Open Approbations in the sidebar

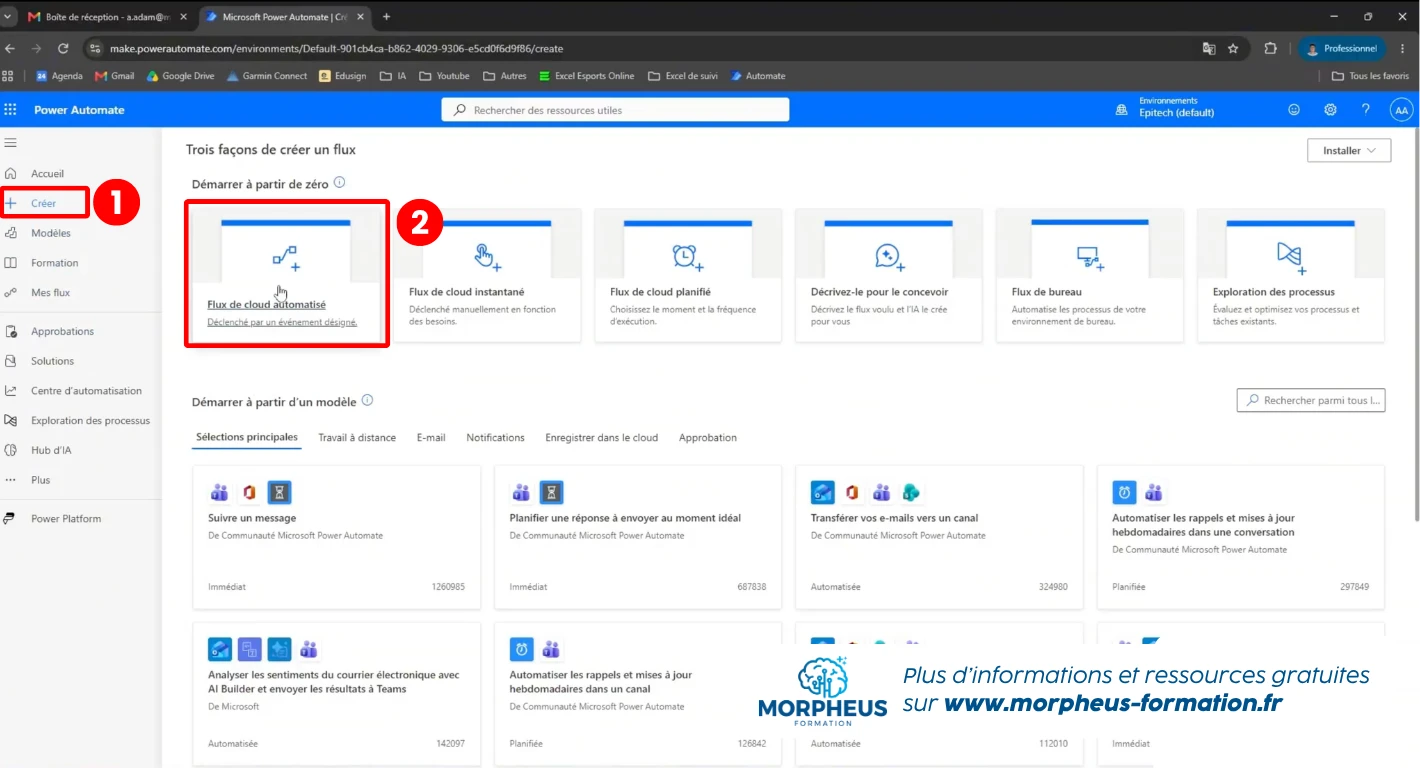pos(62,331)
